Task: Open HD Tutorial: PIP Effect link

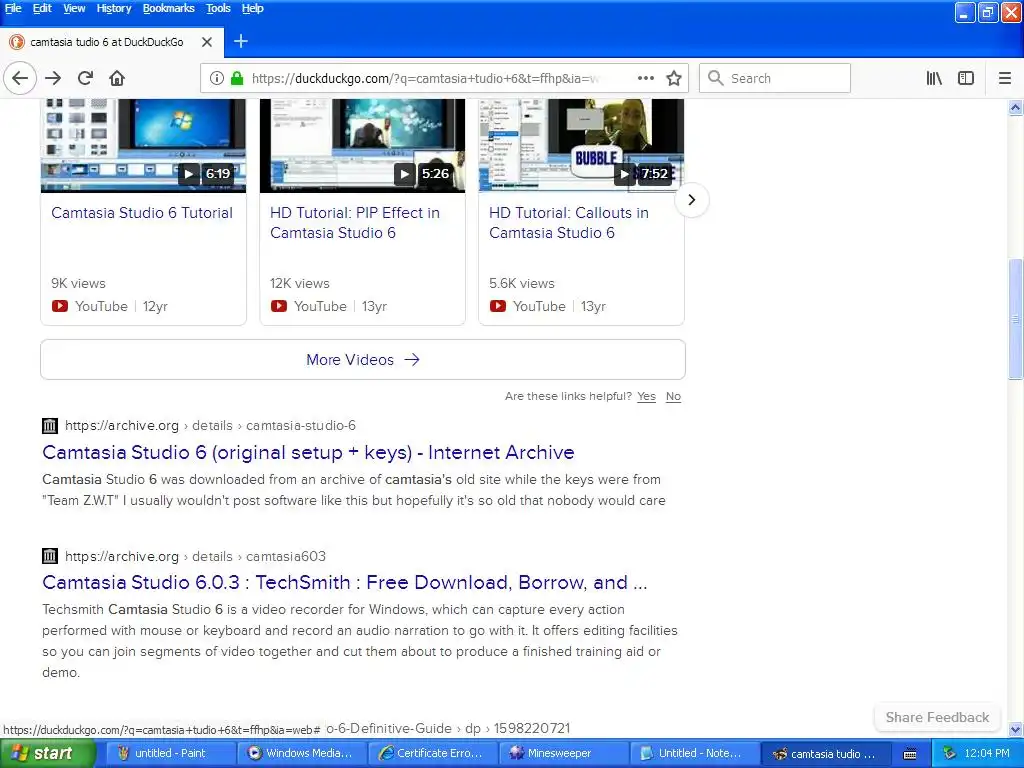Action: pyautogui.click(x=355, y=223)
